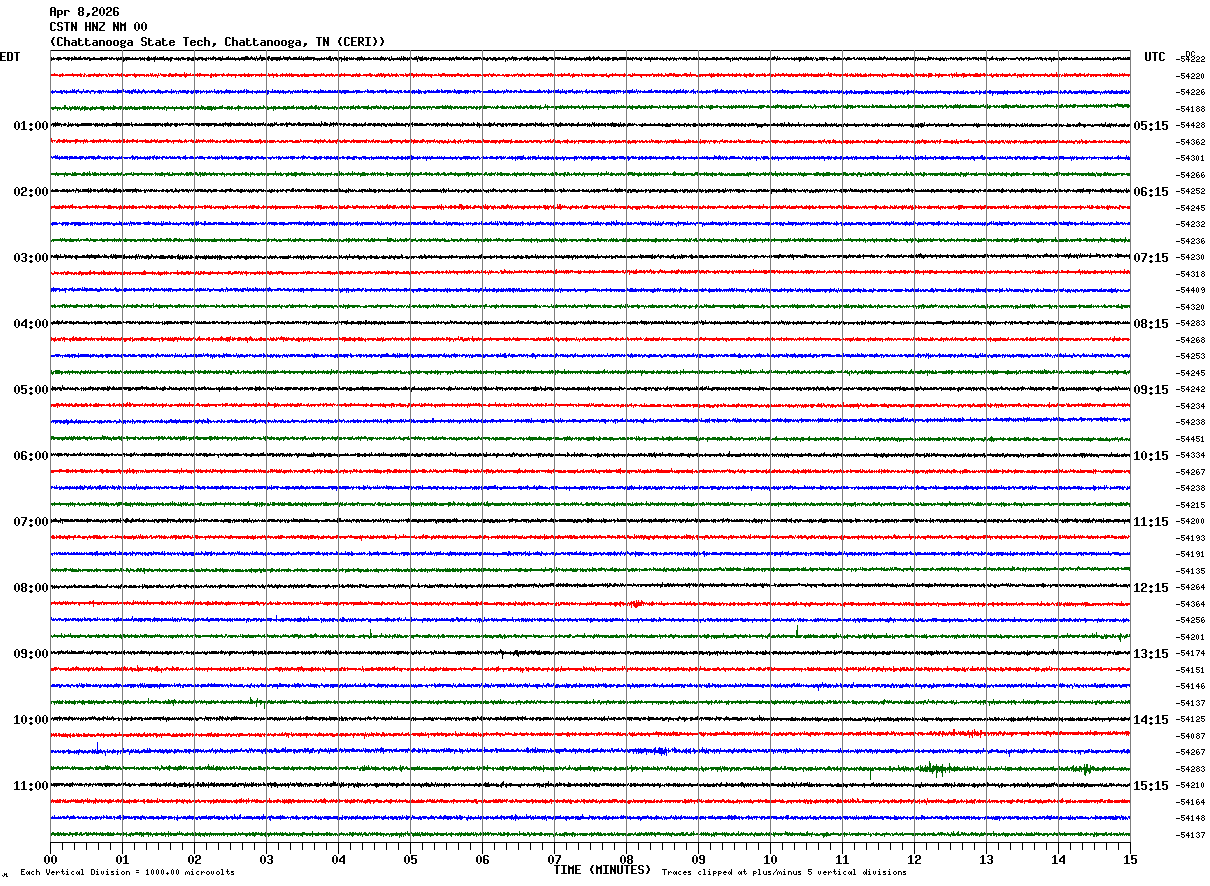Click the 01:00 EDT time label
The image size is (1210, 886).
pos(31,126)
